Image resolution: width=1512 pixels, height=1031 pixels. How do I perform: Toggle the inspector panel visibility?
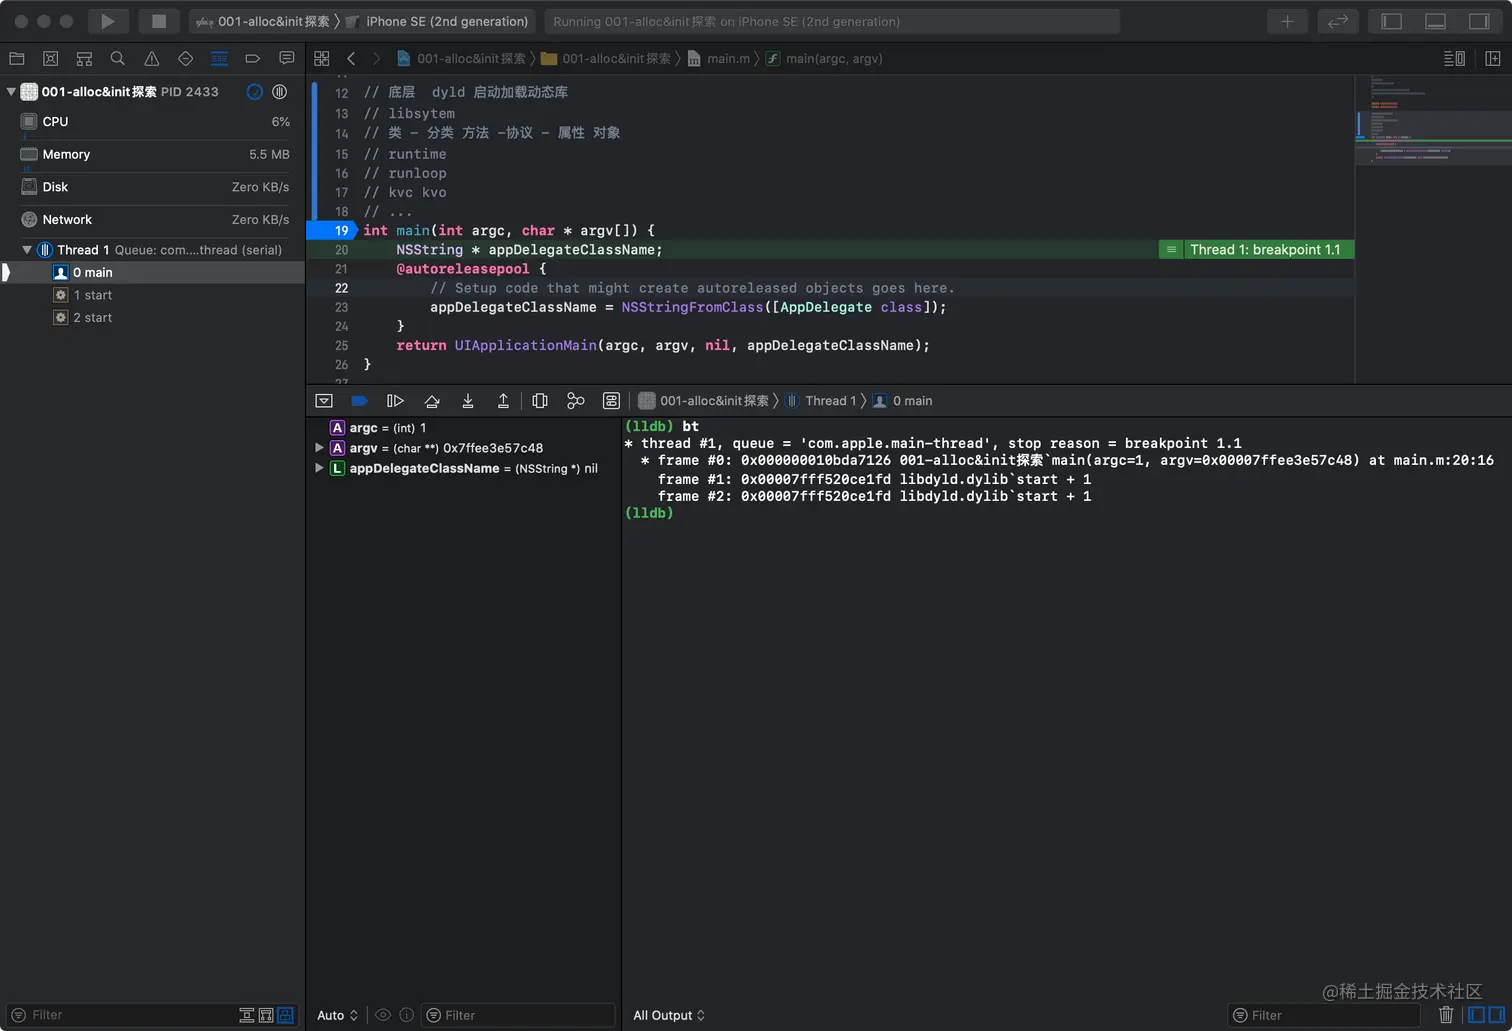tap(1479, 21)
